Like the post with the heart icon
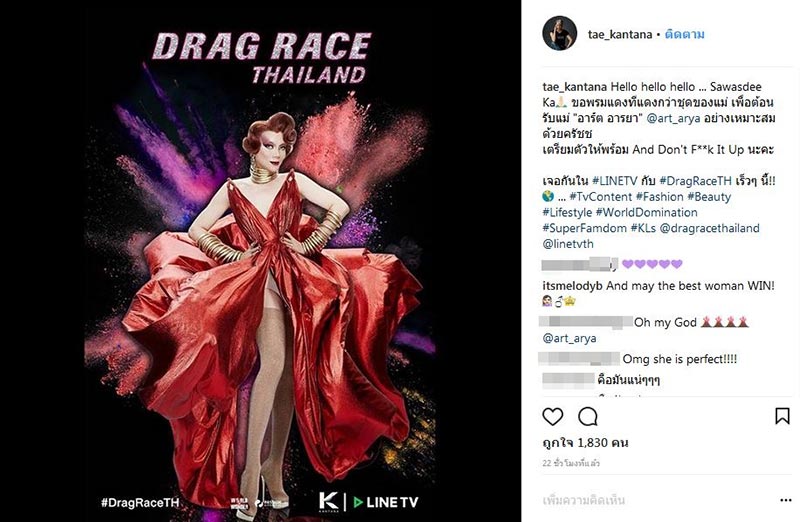The width and height of the screenshot is (800, 522). tap(553, 417)
